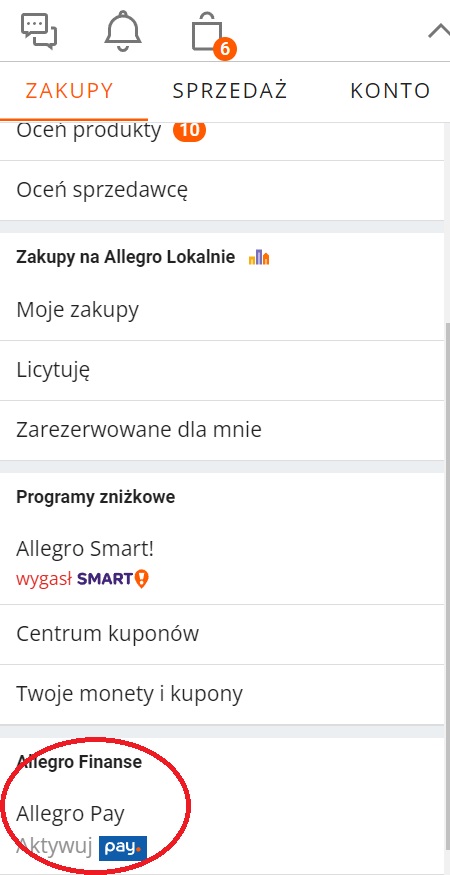Open the shopping bag cart icon
450x875 pixels.
pyautogui.click(x=207, y=32)
